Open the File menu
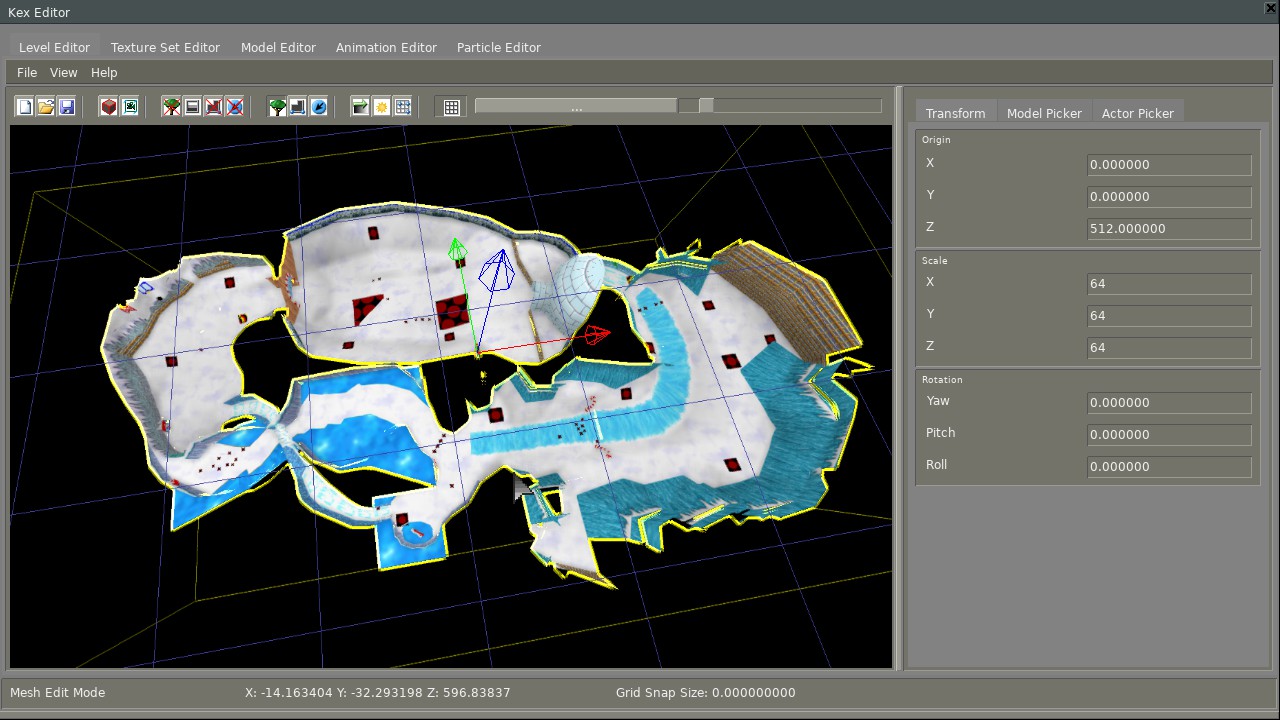The height and width of the screenshot is (720, 1280). (27, 73)
